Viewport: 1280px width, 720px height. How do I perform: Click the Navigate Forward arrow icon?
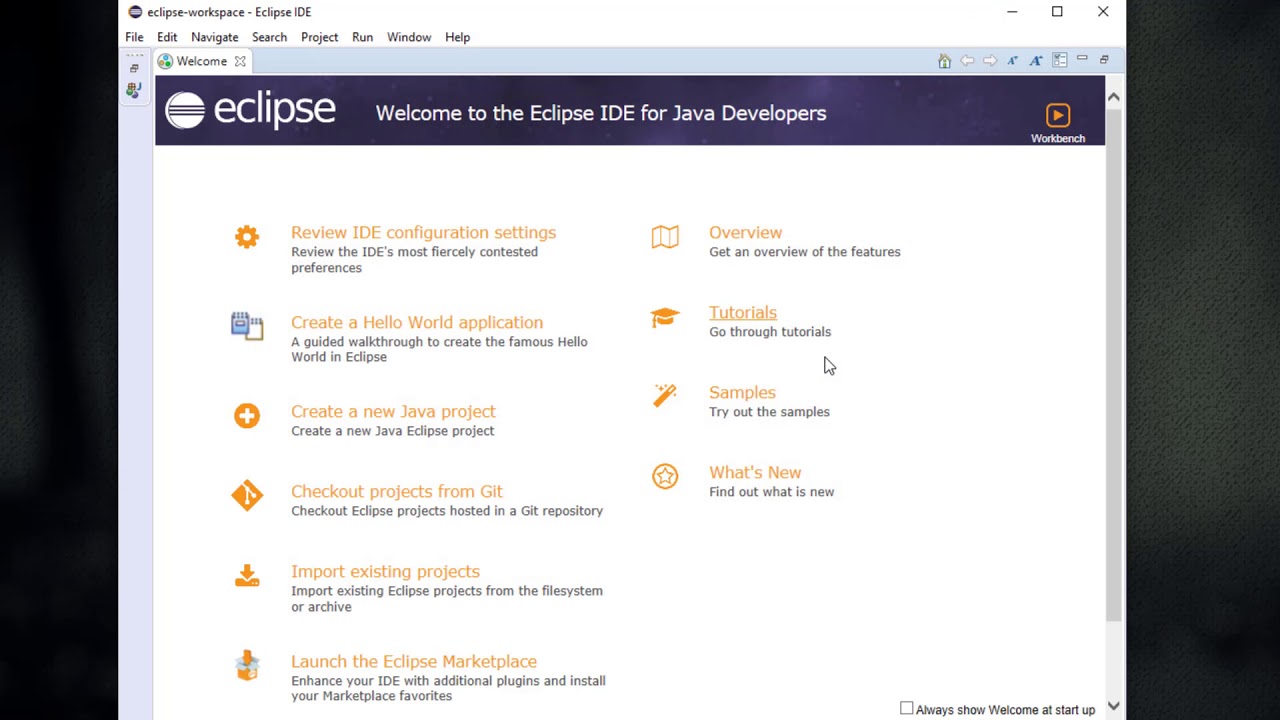[990, 61]
